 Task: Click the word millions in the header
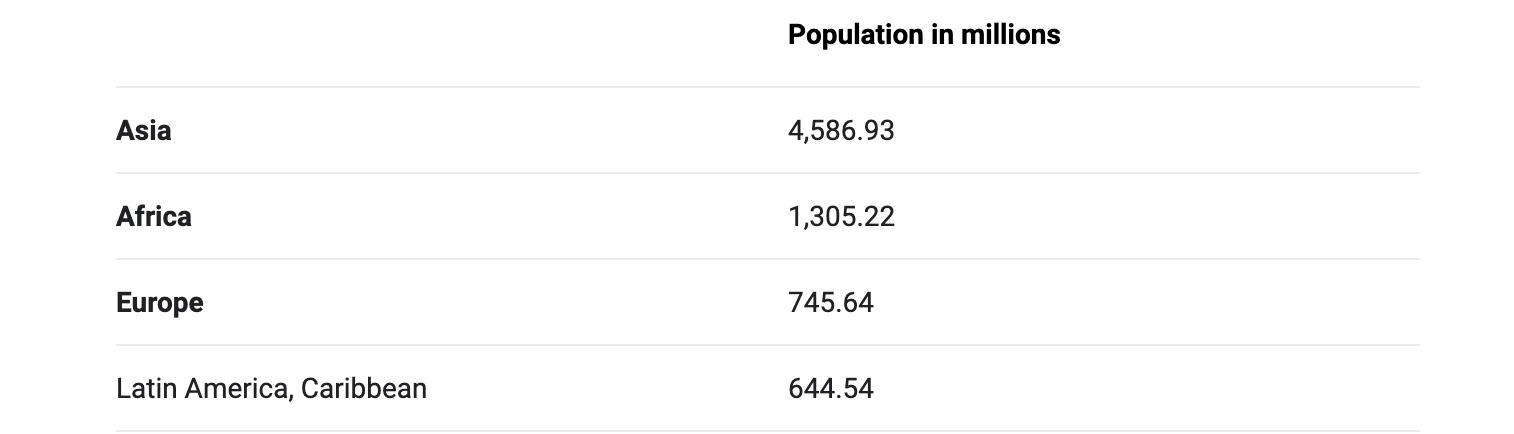pyautogui.click(x=1010, y=35)
